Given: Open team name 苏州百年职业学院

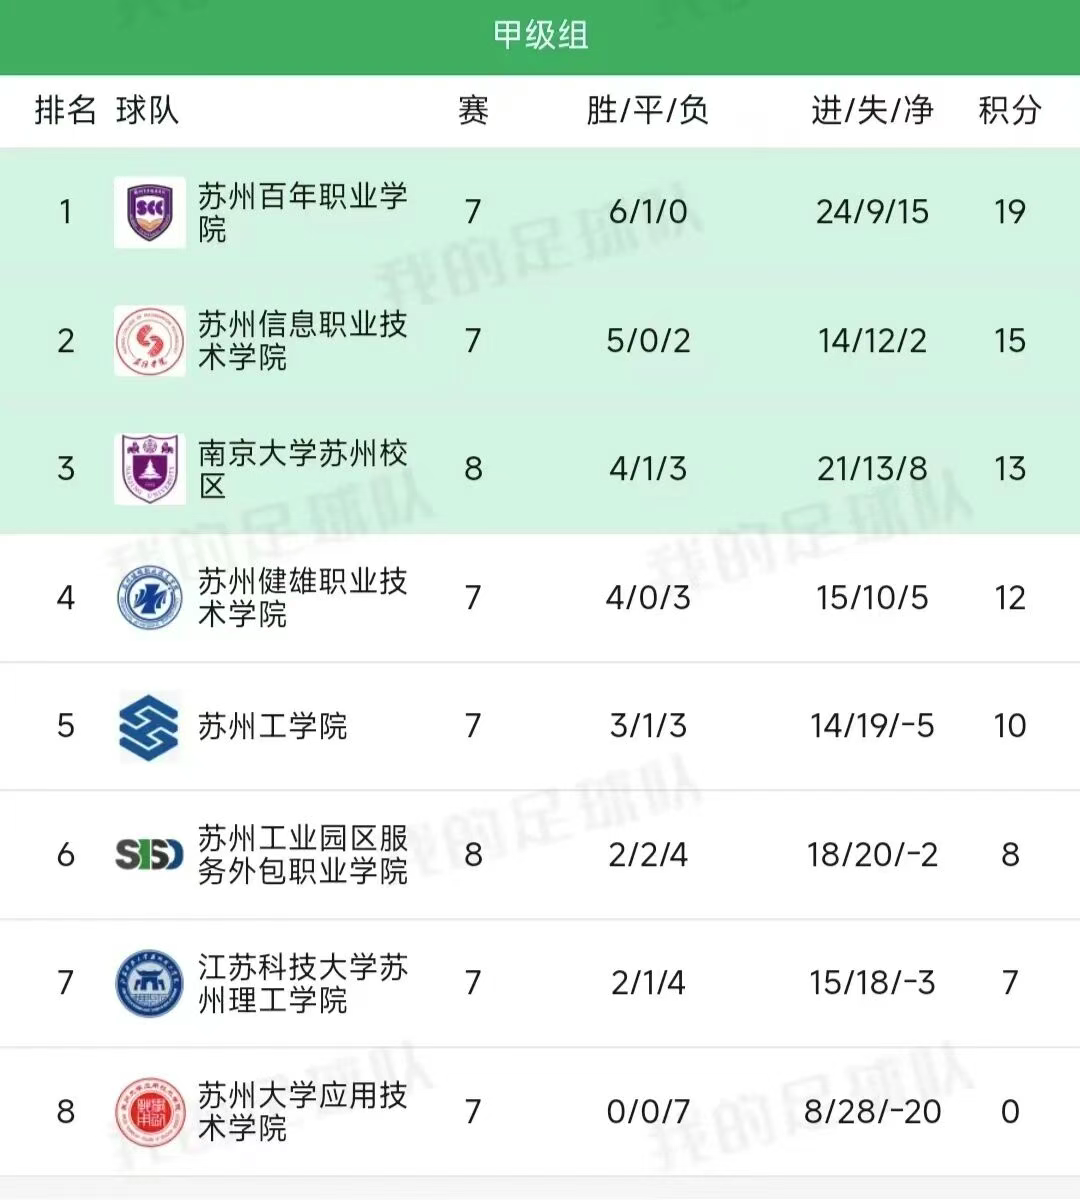Looking at the screenshot, I should pos(302,212).
